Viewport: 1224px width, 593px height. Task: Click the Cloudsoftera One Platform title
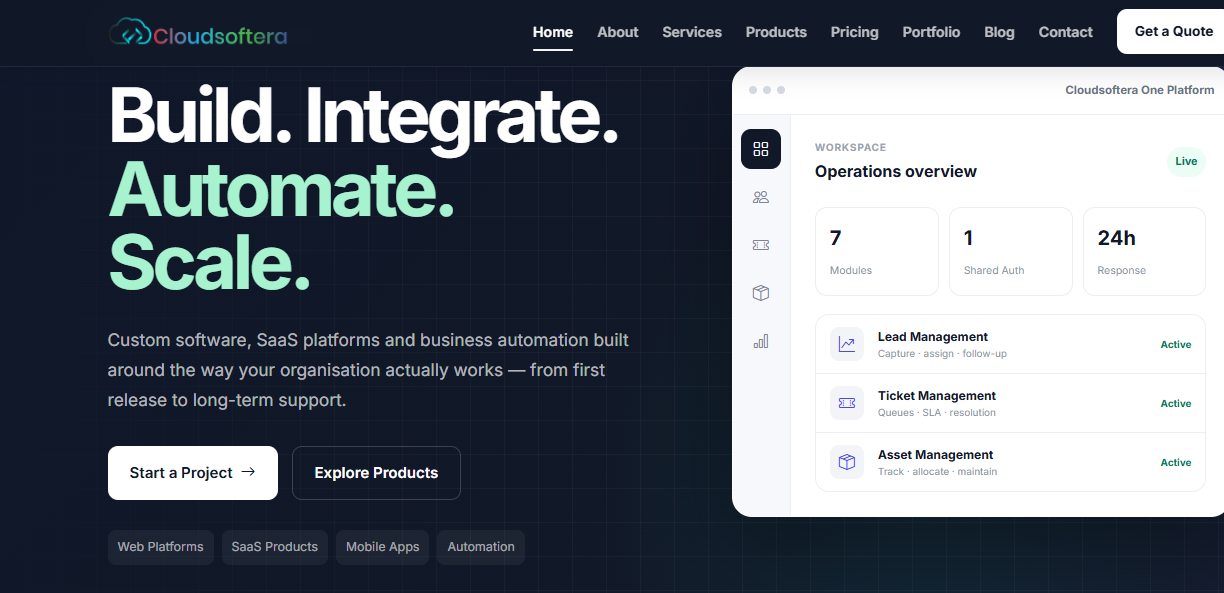[1140, 90]
